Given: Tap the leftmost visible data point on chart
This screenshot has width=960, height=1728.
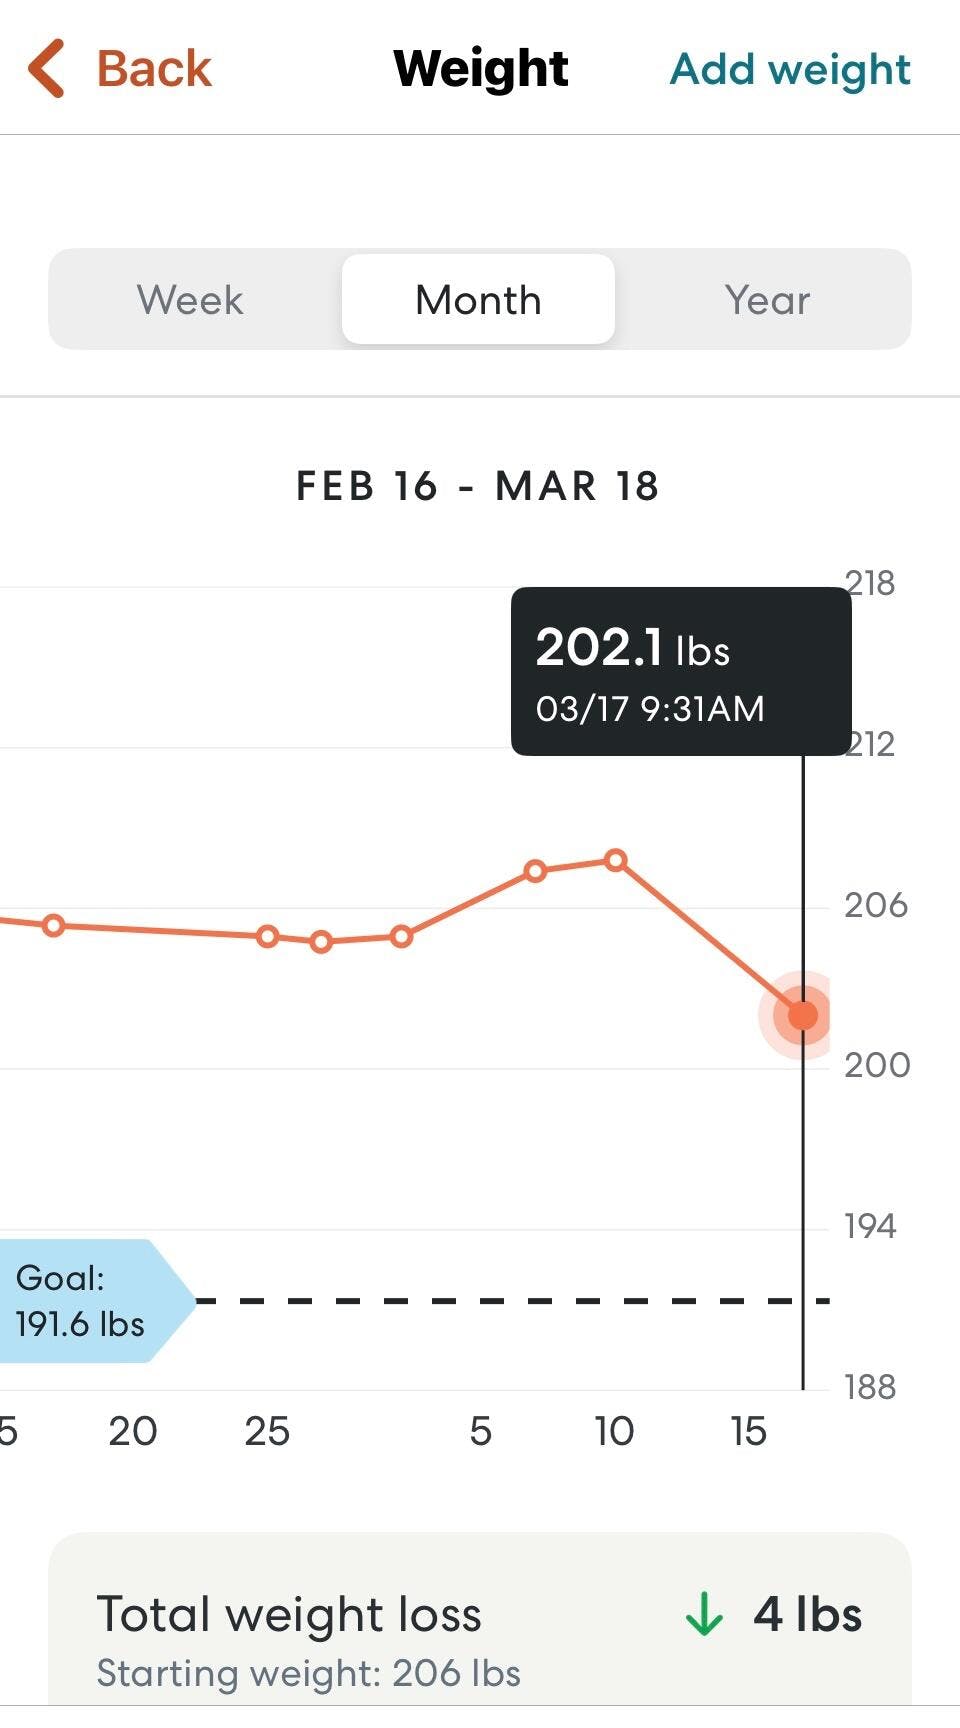Looking at the screenshot, I should [54, 925].
